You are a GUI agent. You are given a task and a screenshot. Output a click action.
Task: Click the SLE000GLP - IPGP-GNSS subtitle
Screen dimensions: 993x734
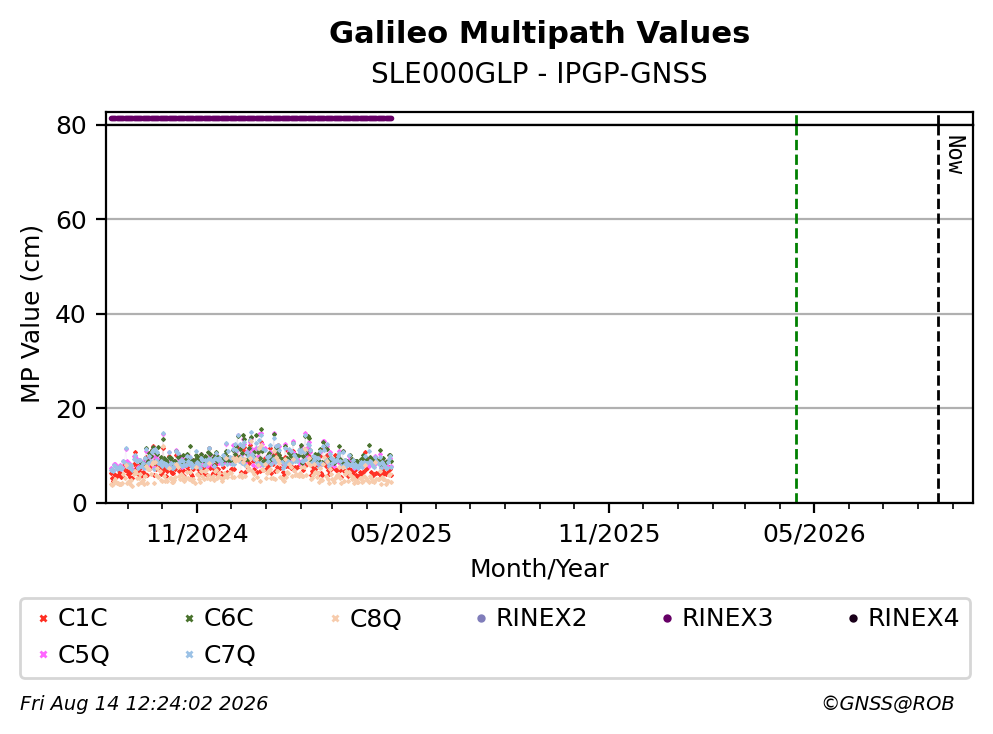click(x=539, y=73)
